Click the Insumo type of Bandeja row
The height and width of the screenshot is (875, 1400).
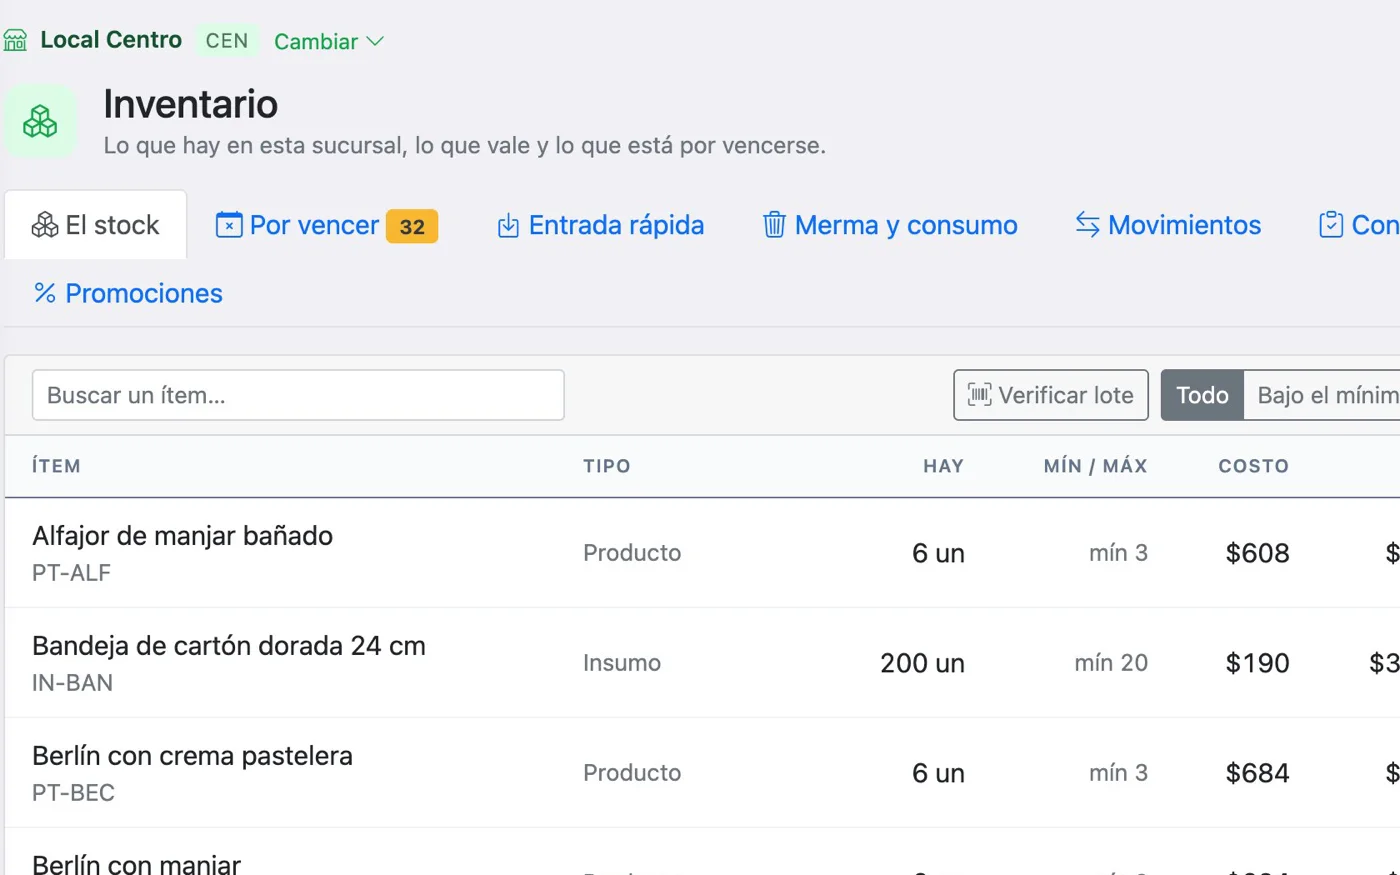point(622,663)
